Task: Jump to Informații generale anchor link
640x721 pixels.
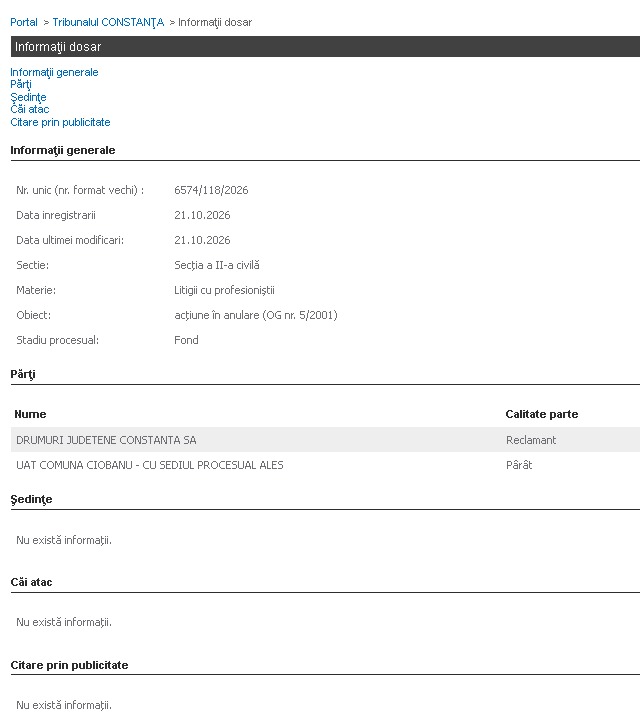Action: [54, 72]
